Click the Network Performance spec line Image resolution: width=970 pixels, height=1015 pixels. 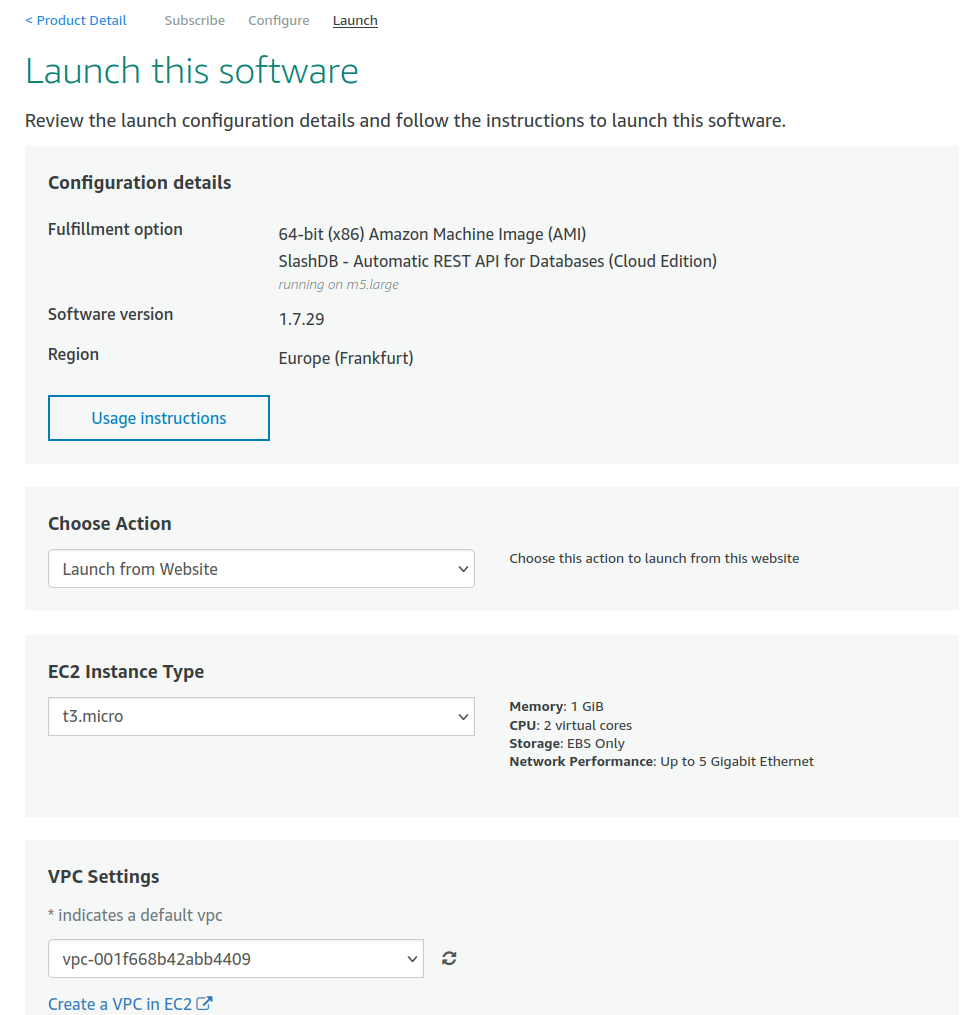tap(661, 762)
